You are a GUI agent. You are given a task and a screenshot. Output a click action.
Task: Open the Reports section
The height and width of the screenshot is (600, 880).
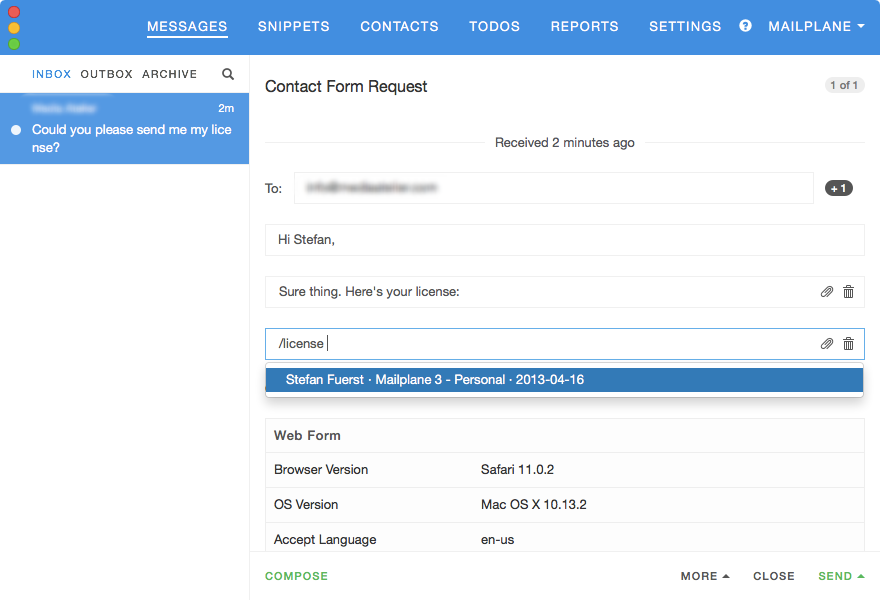[584, 27]
